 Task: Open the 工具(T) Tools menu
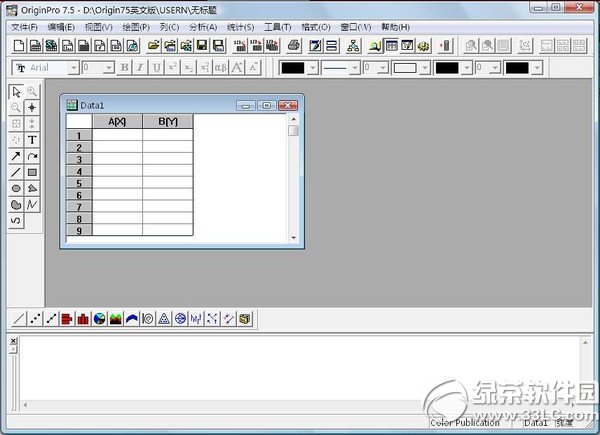pos(278,27)
